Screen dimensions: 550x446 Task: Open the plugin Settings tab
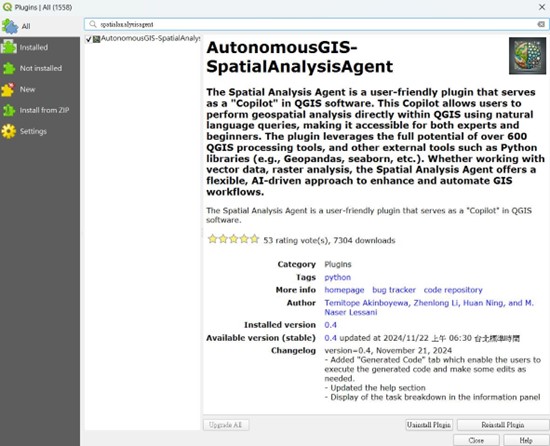[40, 131]
